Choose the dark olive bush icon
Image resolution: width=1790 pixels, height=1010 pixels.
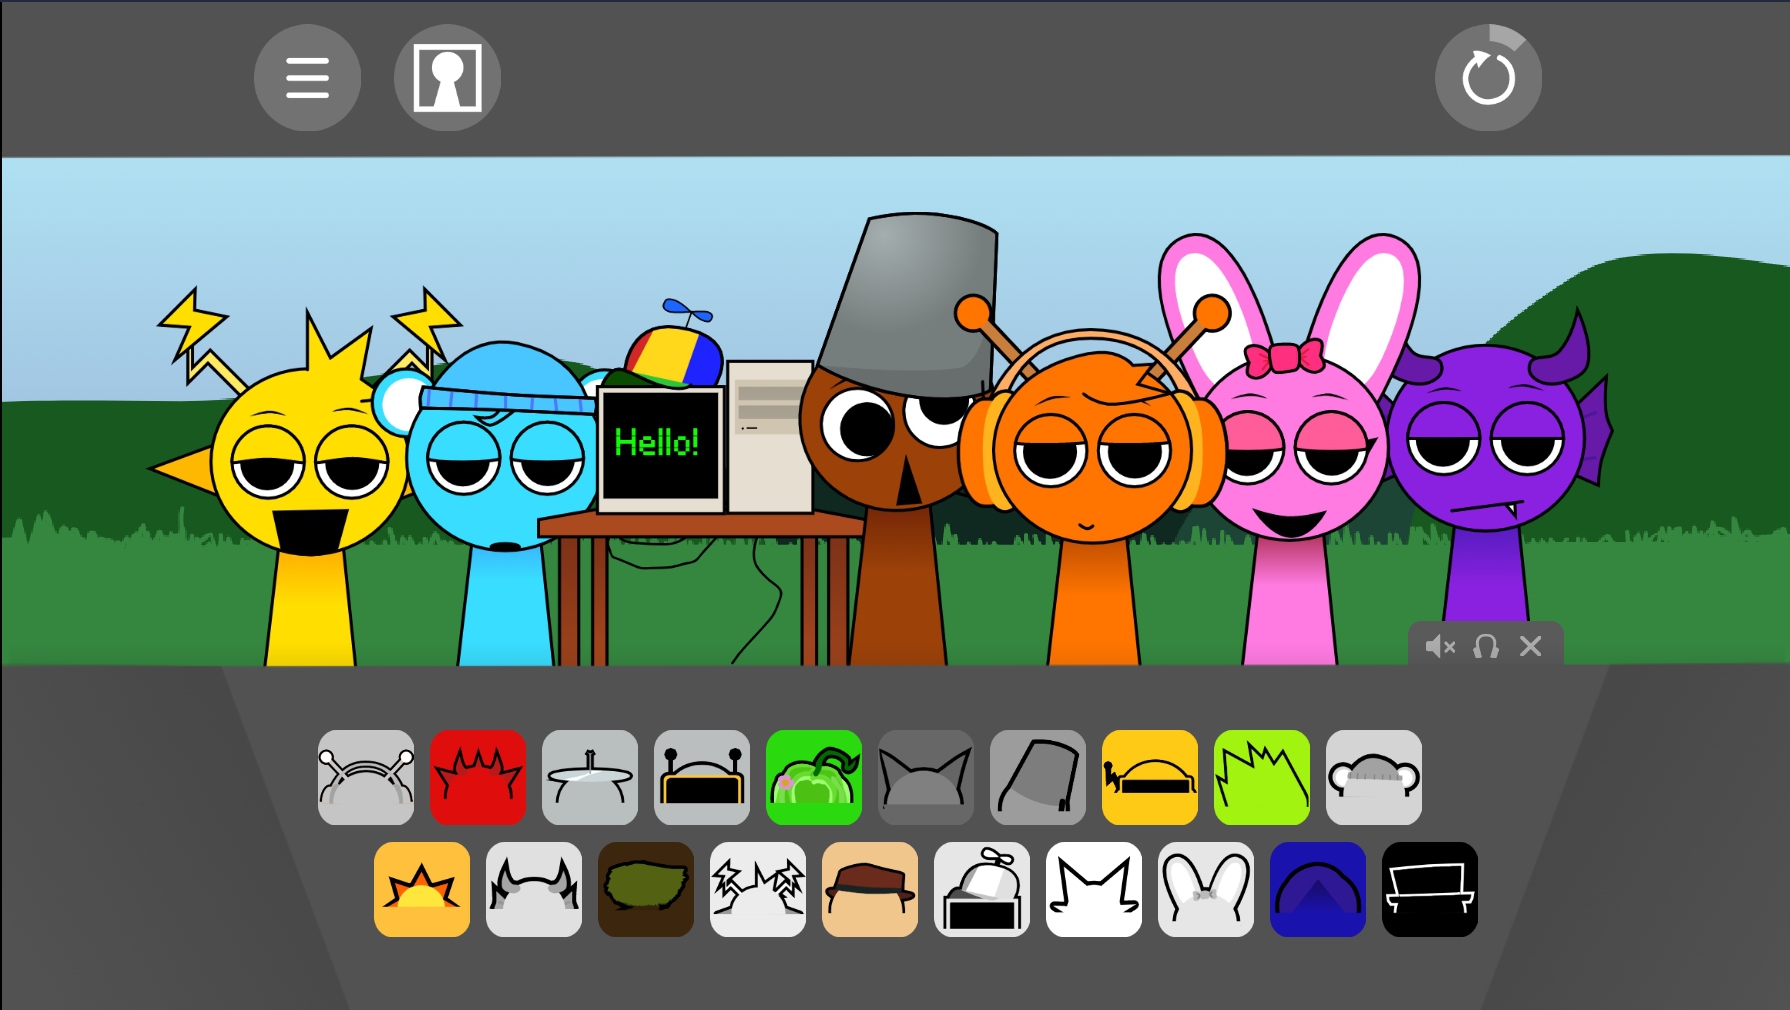(x=646, y=890)
